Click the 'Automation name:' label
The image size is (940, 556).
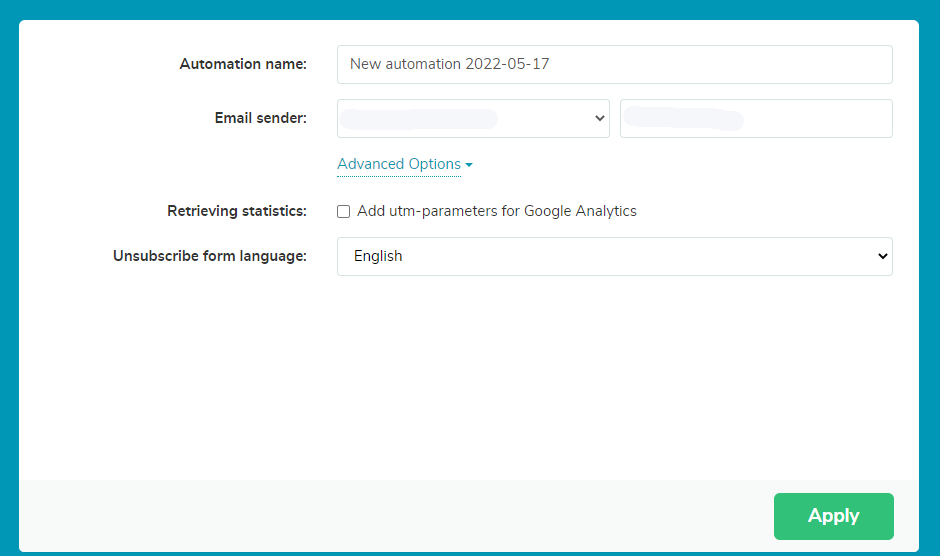pyautogui.click(x=243, y=64)
